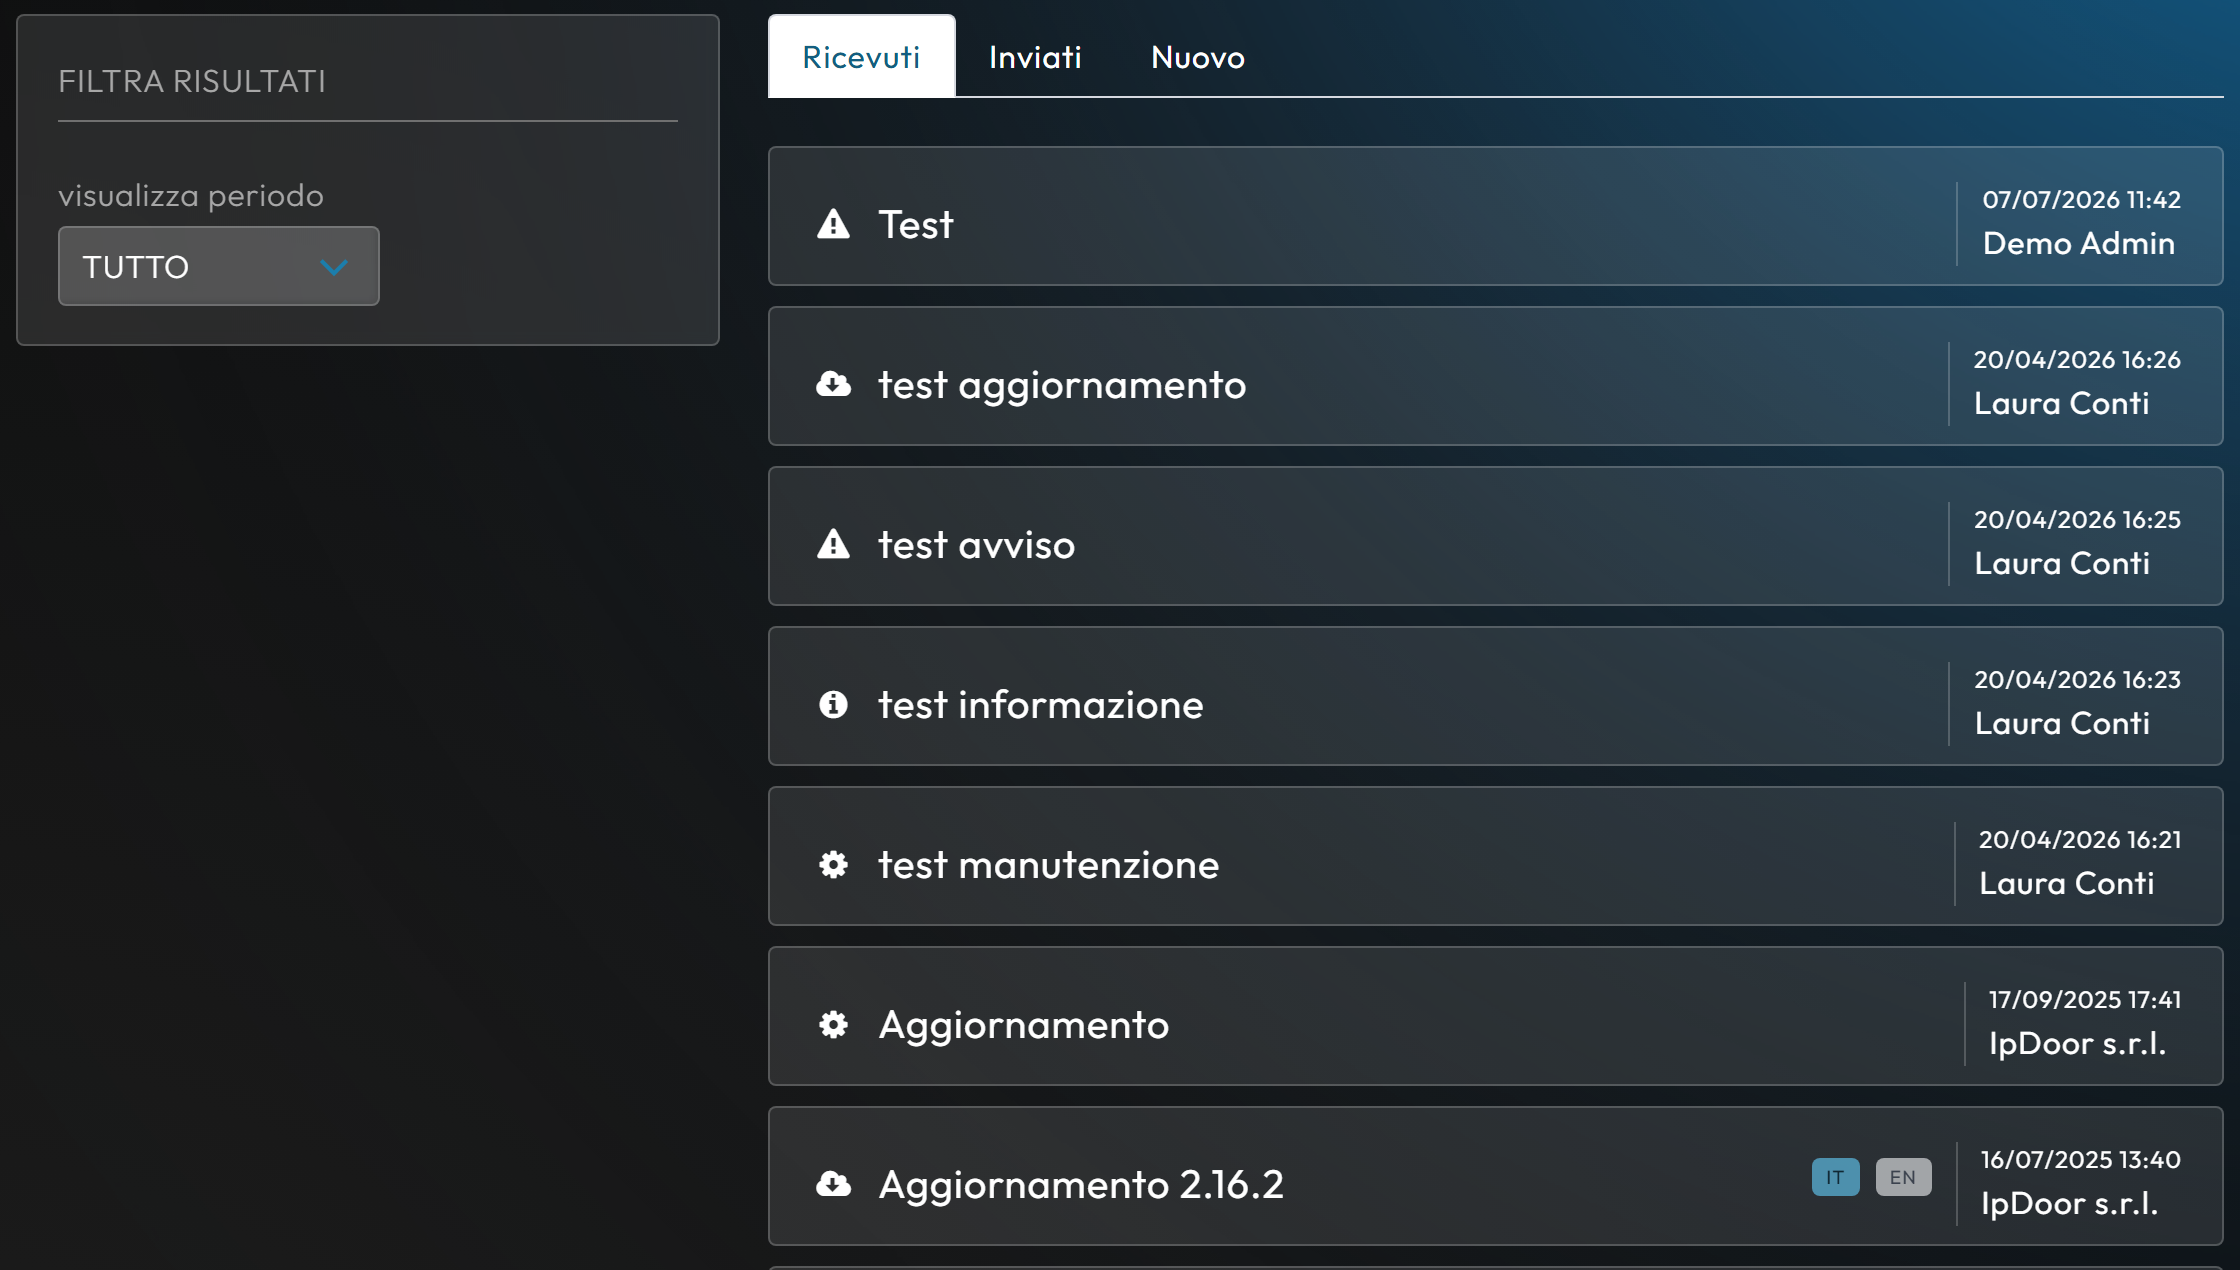Screen dimensions: 2240x1270
Task: Open the visualizza periodo TUTTO dropdown
Action: (x=218, y=266)
